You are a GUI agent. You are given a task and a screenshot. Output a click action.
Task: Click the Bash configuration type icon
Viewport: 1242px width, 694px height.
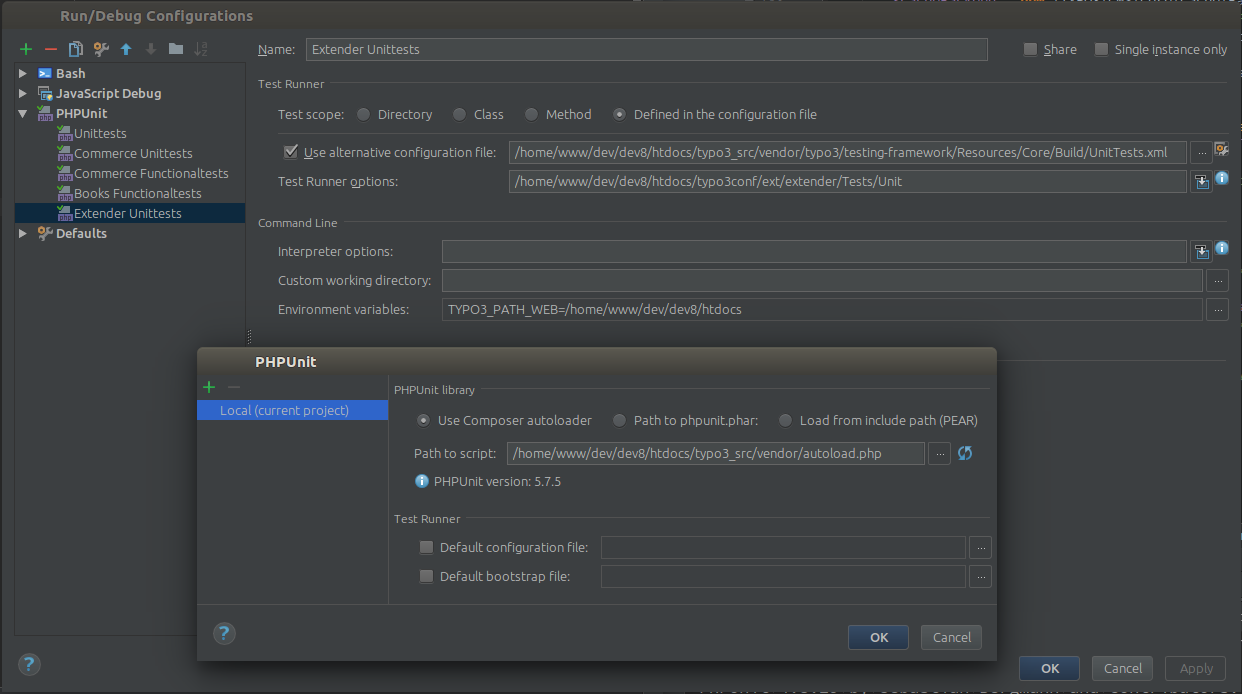[45, 73]
